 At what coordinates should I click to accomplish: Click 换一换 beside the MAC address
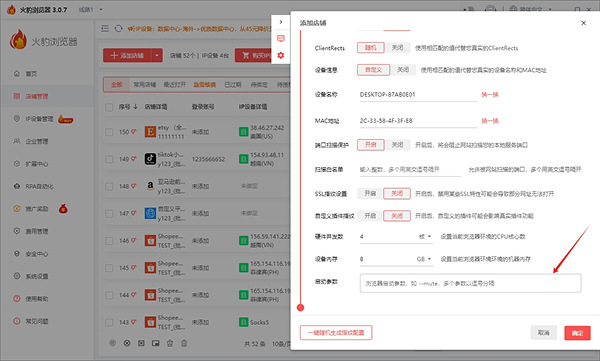click(x=490, y=121)
